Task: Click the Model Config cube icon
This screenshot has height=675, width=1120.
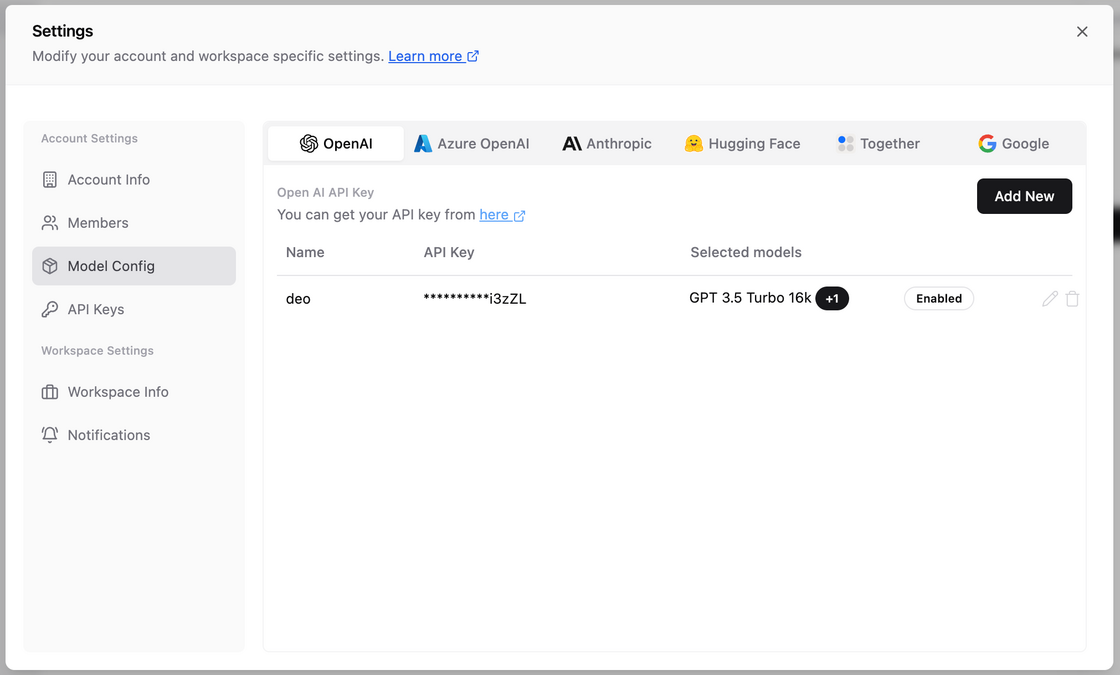Action: click(x=49, y=266)
